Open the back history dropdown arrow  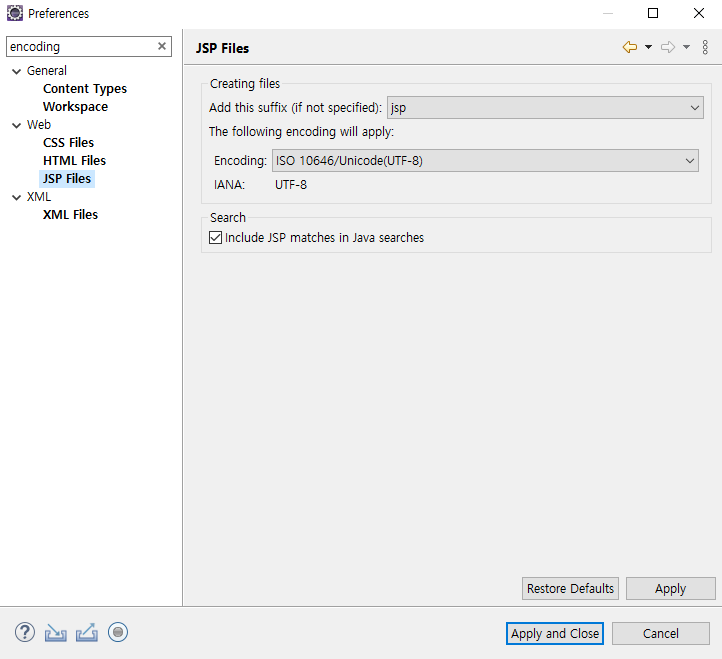[648, 47]
